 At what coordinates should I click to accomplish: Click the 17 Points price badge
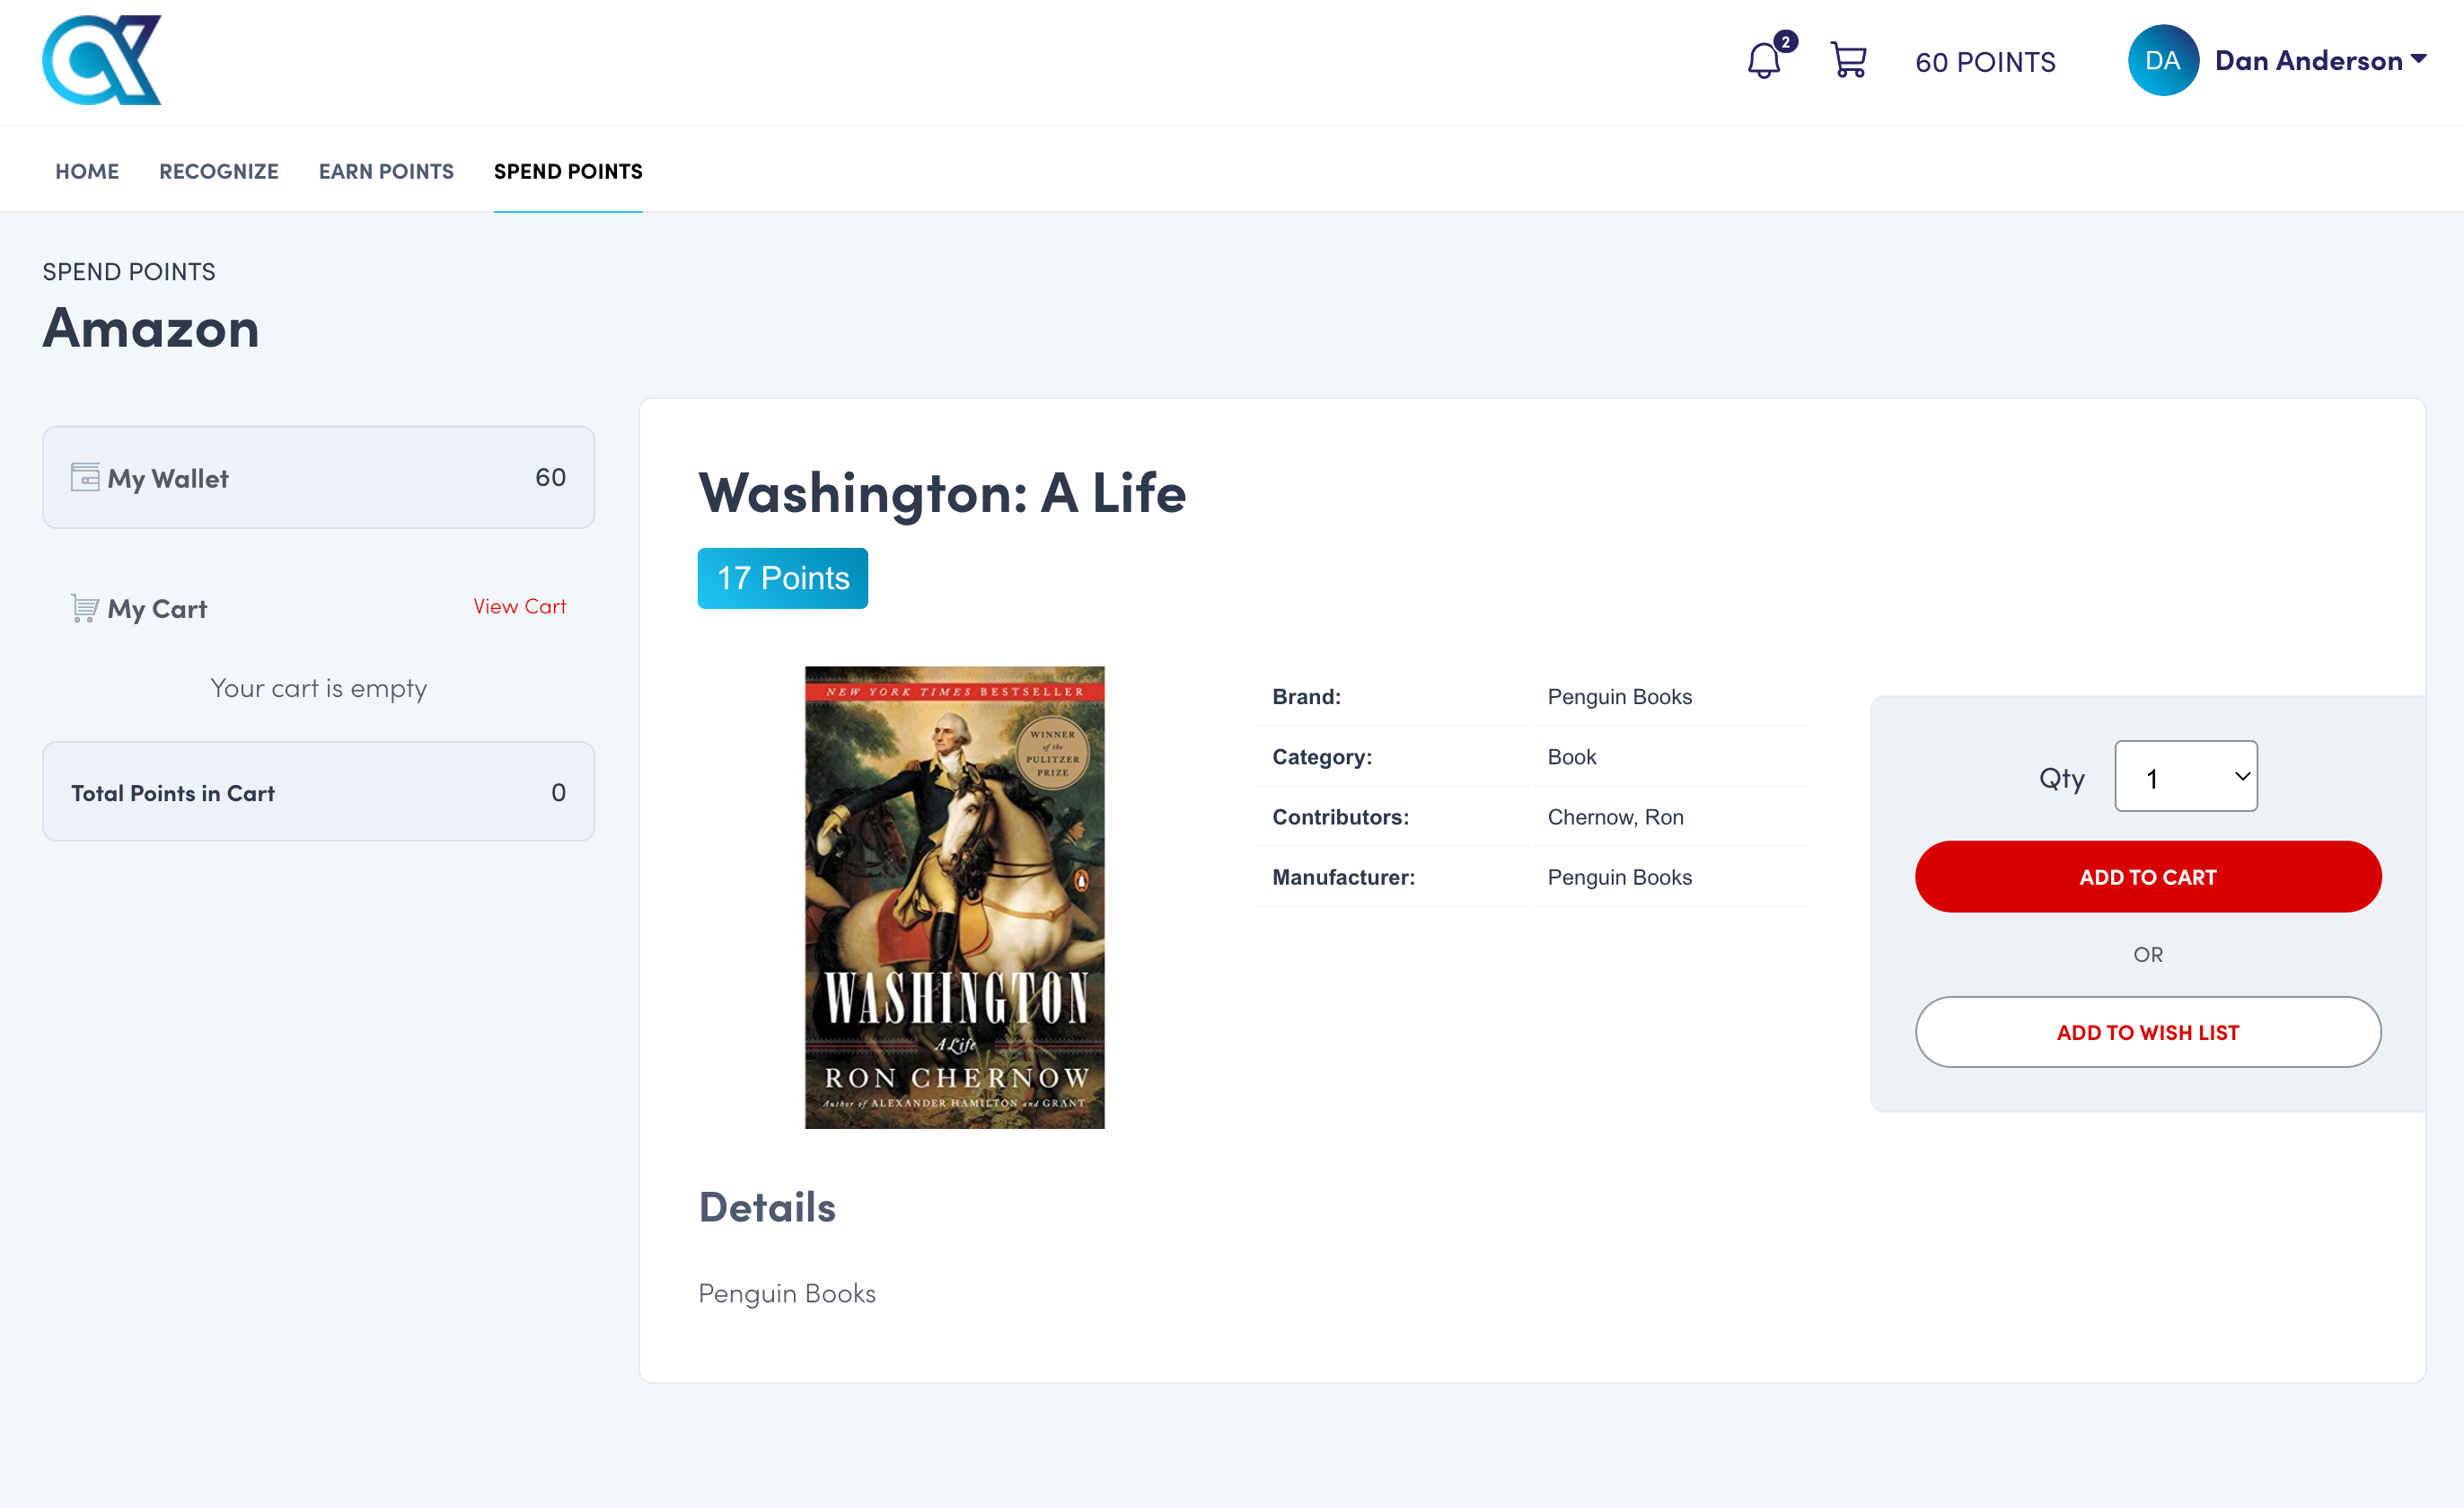point(782,578)
